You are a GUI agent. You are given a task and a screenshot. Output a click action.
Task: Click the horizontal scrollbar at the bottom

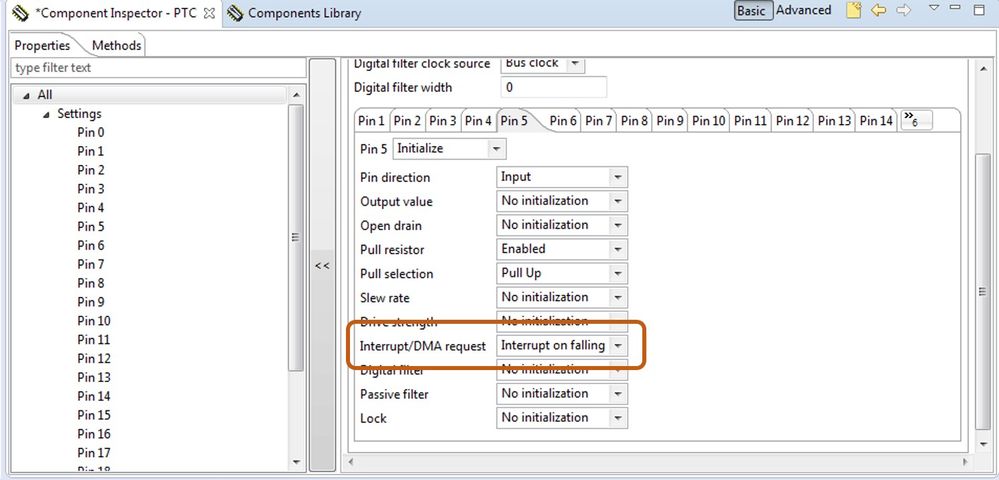pyautogui.click(x=658, y=462)
